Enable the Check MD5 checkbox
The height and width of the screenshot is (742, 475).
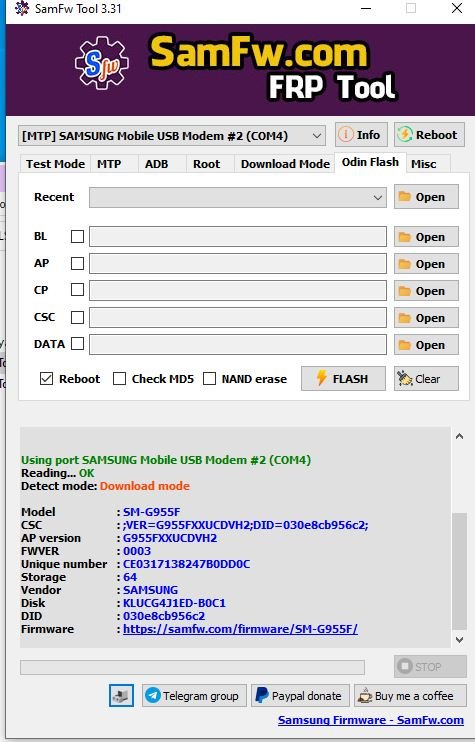pos(119,379)
